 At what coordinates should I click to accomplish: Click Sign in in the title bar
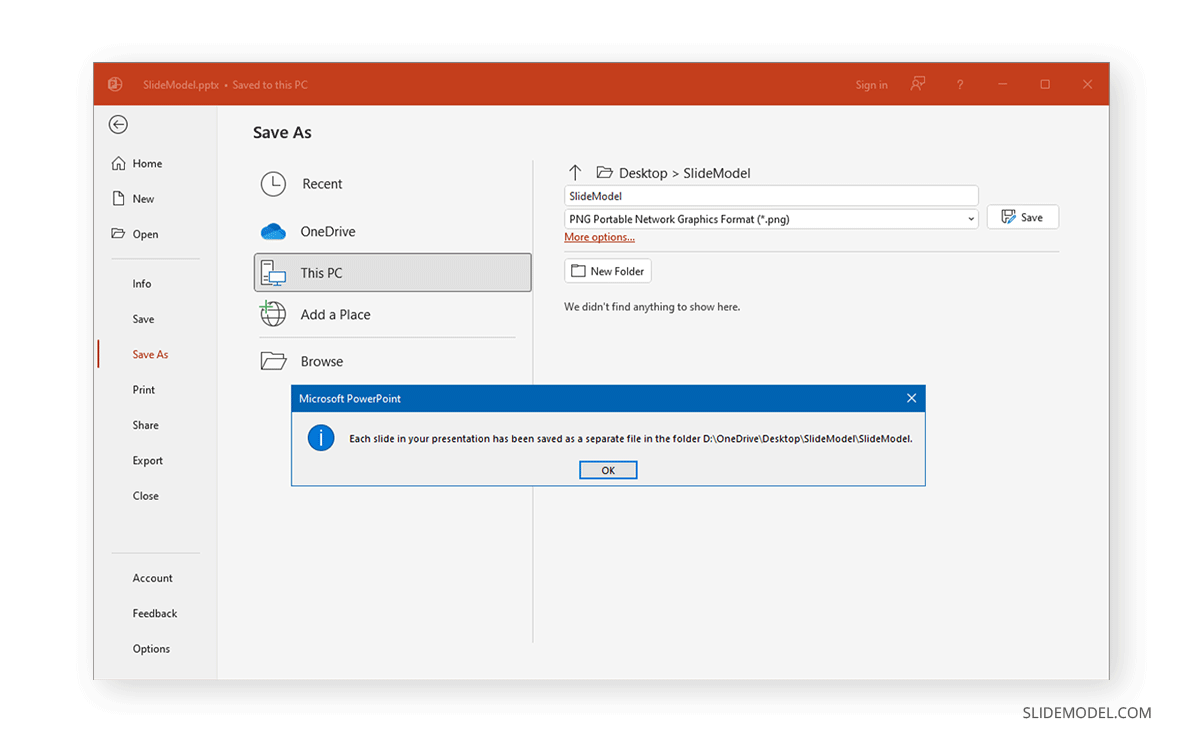click(x=871, y=85)
